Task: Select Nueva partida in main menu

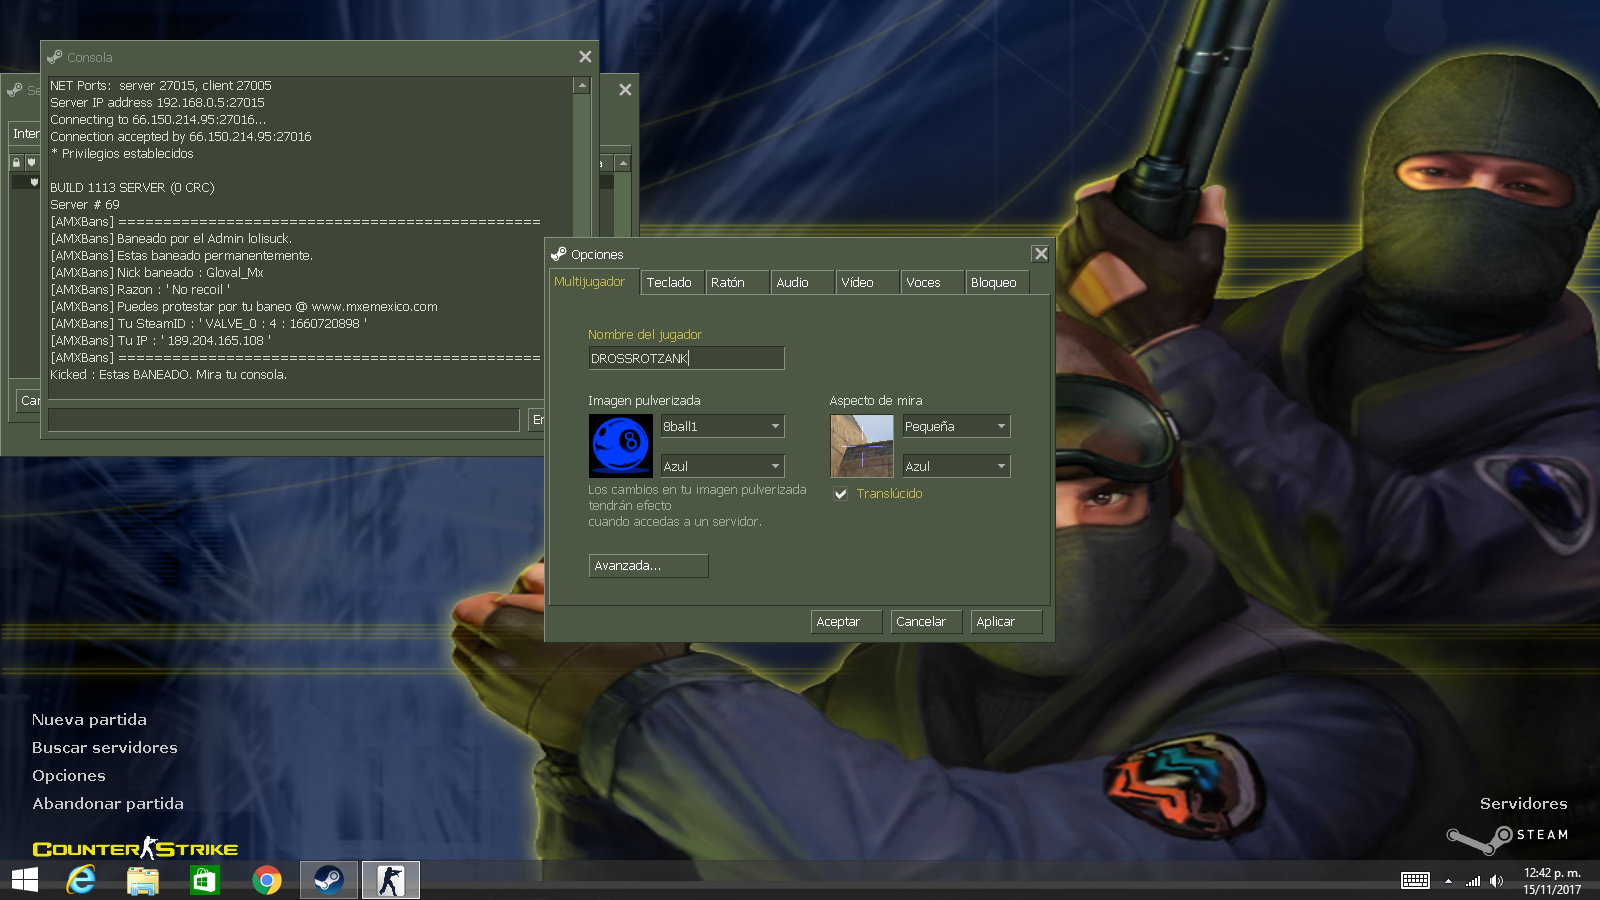Action: point(89,720)
